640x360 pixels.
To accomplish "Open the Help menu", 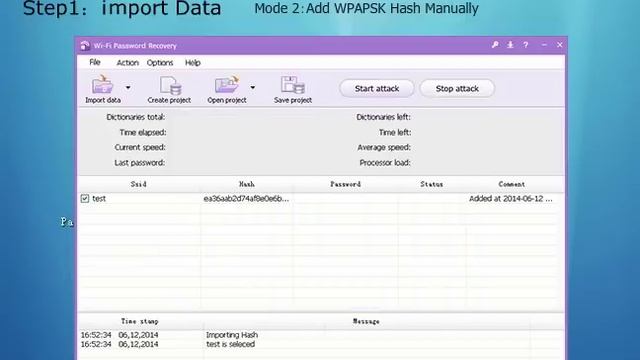I will 193,63.
